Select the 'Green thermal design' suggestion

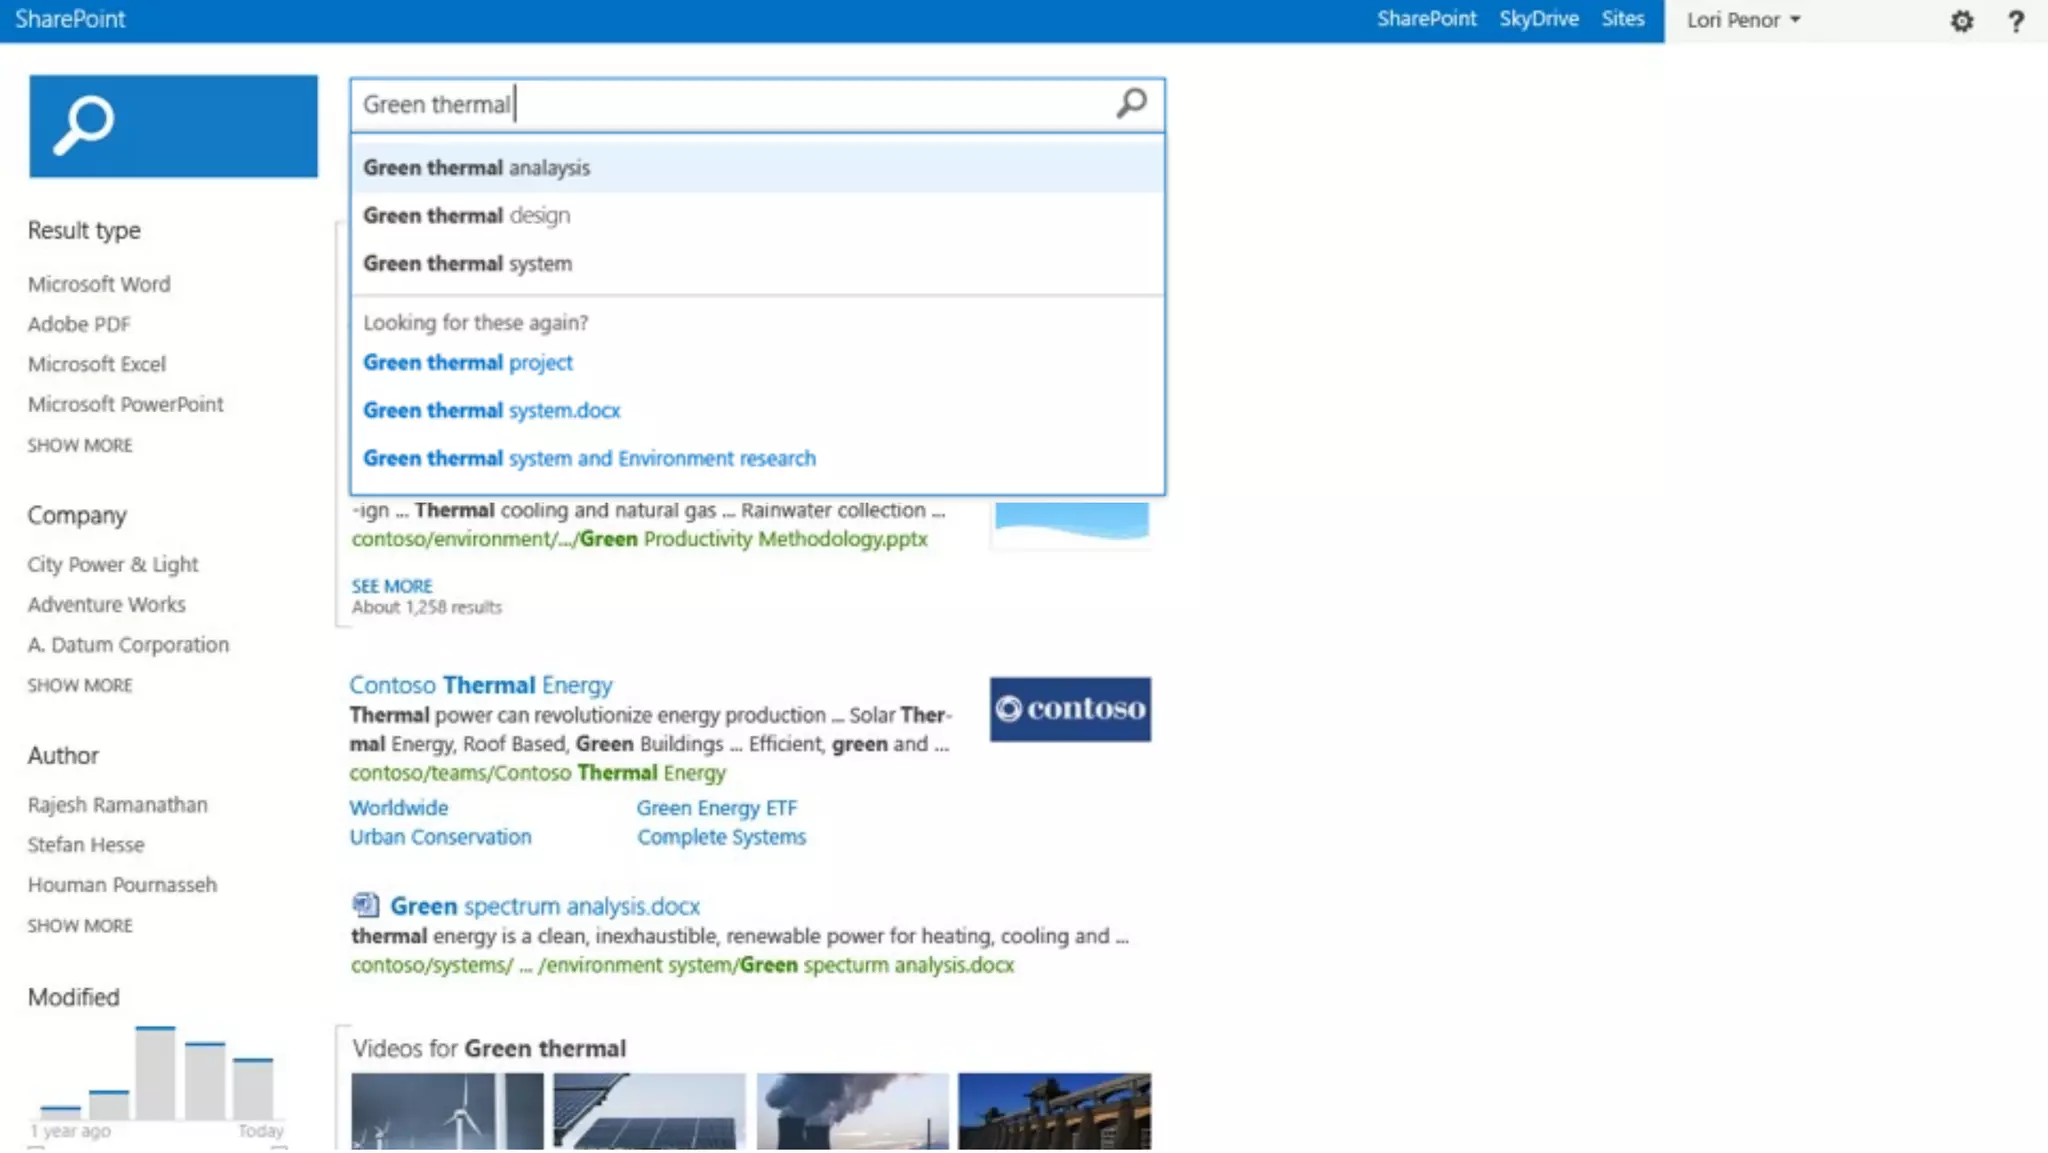[x=467, y=215]
